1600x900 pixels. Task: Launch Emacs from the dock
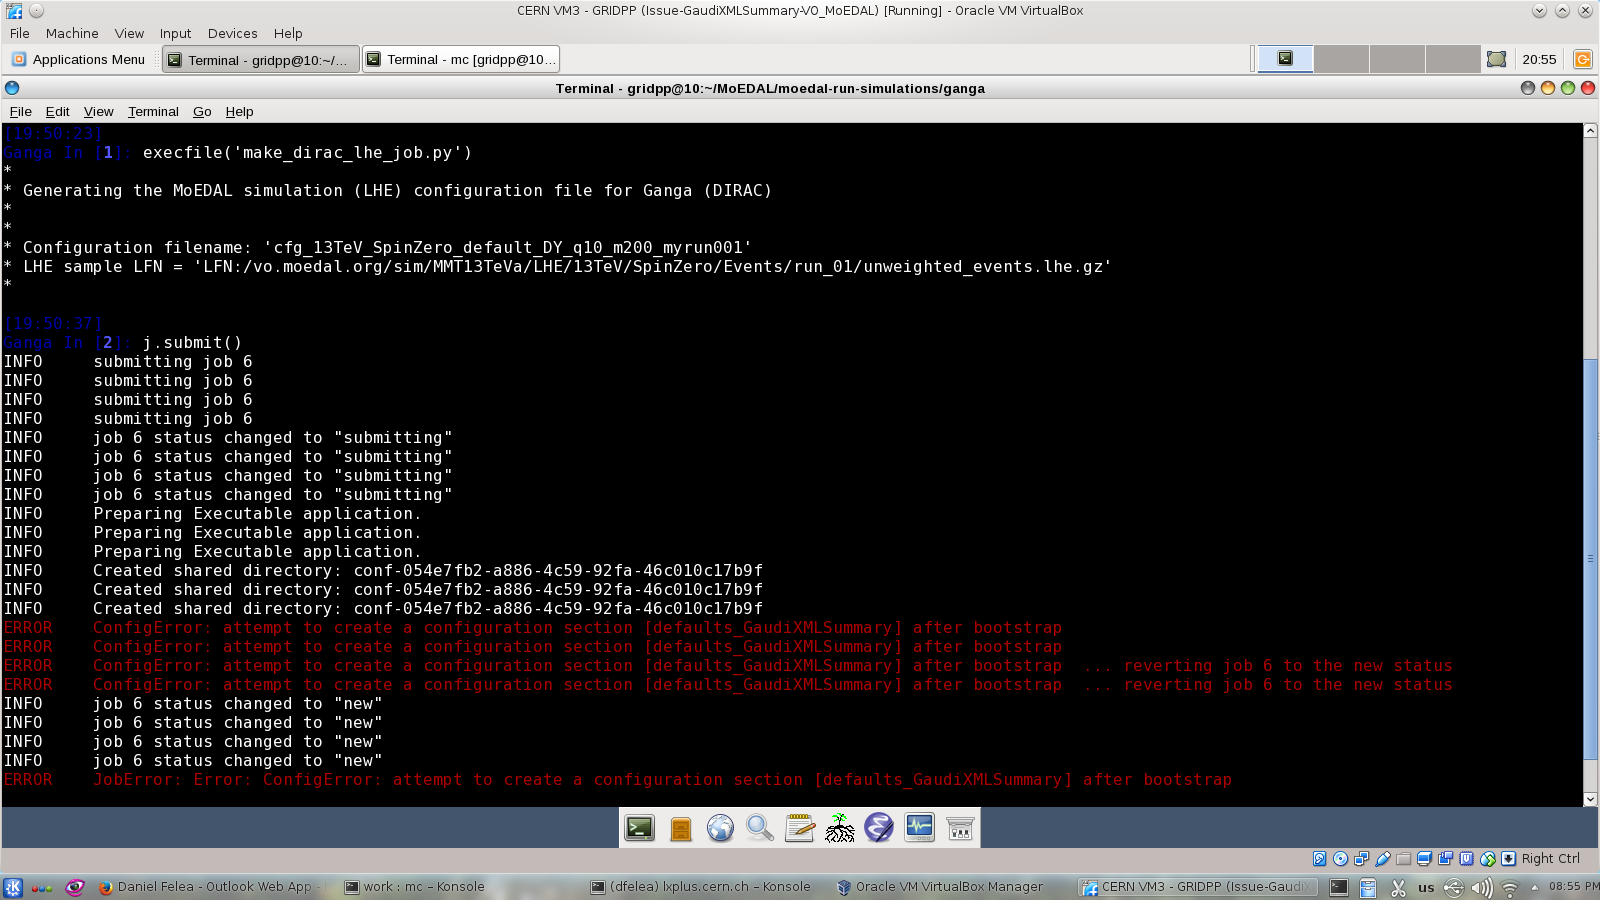pos(879,828)
